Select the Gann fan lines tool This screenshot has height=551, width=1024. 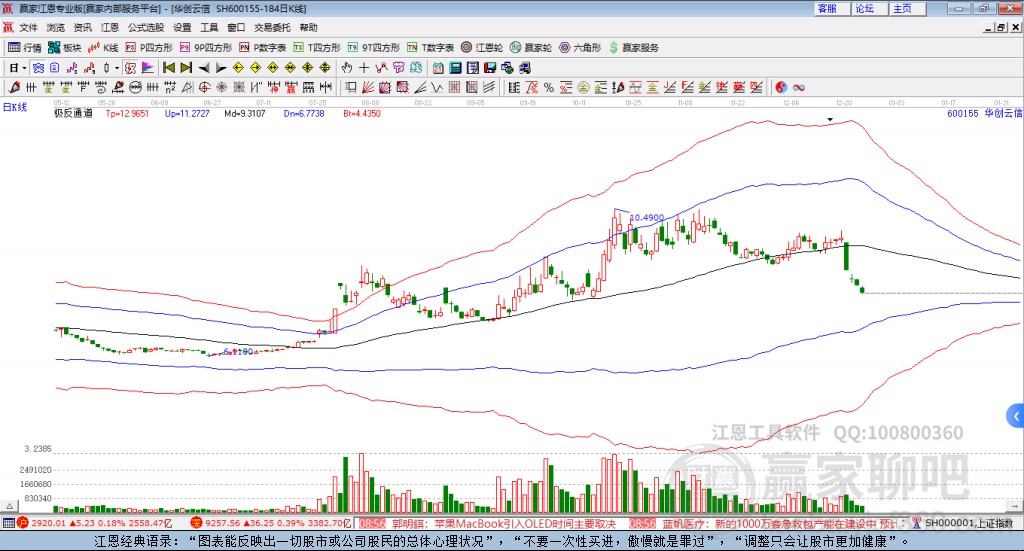pyautogui.click(x=367, y=87)
